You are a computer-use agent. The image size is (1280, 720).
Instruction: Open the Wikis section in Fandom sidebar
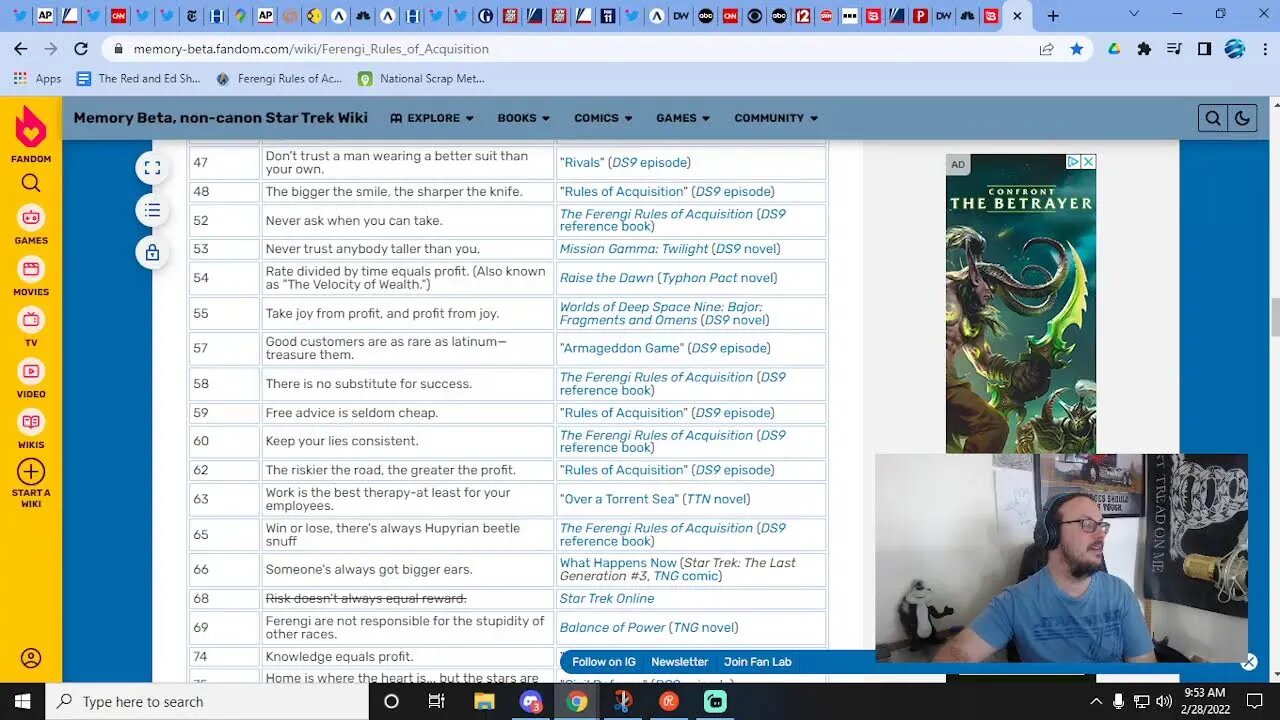pyautogui.click(x=31, y=430)
